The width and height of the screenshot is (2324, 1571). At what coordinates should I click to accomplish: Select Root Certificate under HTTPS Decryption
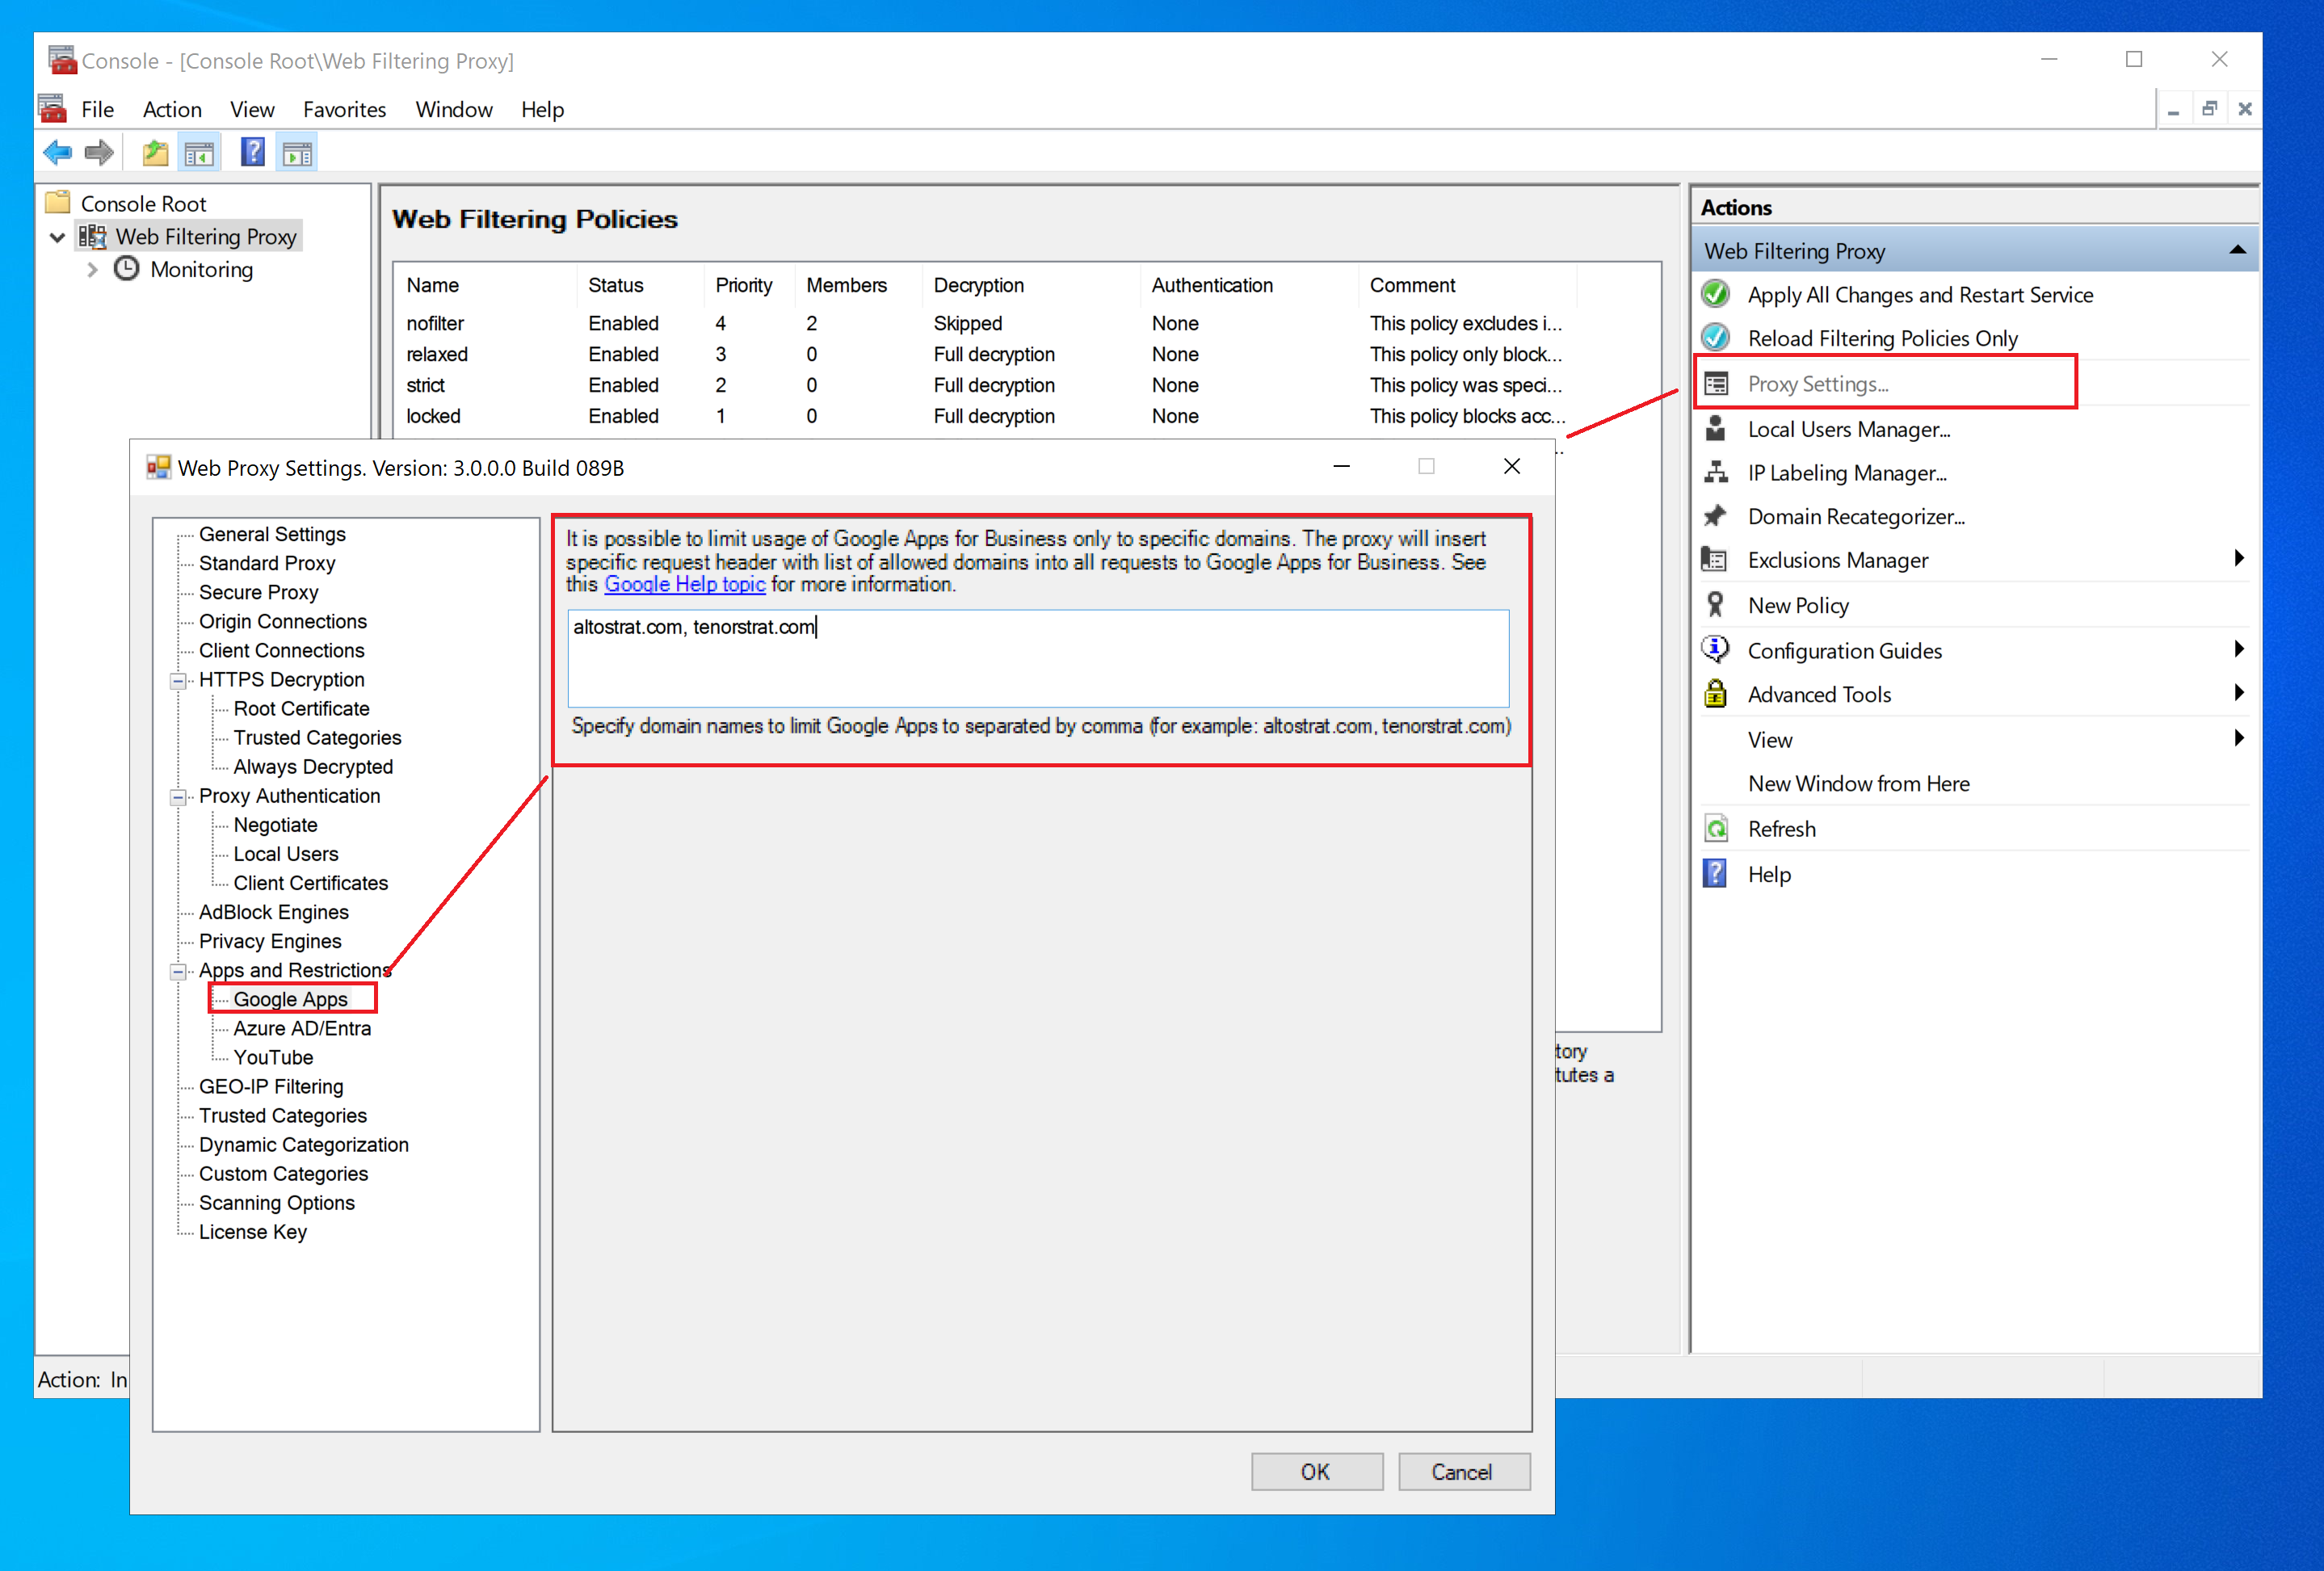coord(301,709)
